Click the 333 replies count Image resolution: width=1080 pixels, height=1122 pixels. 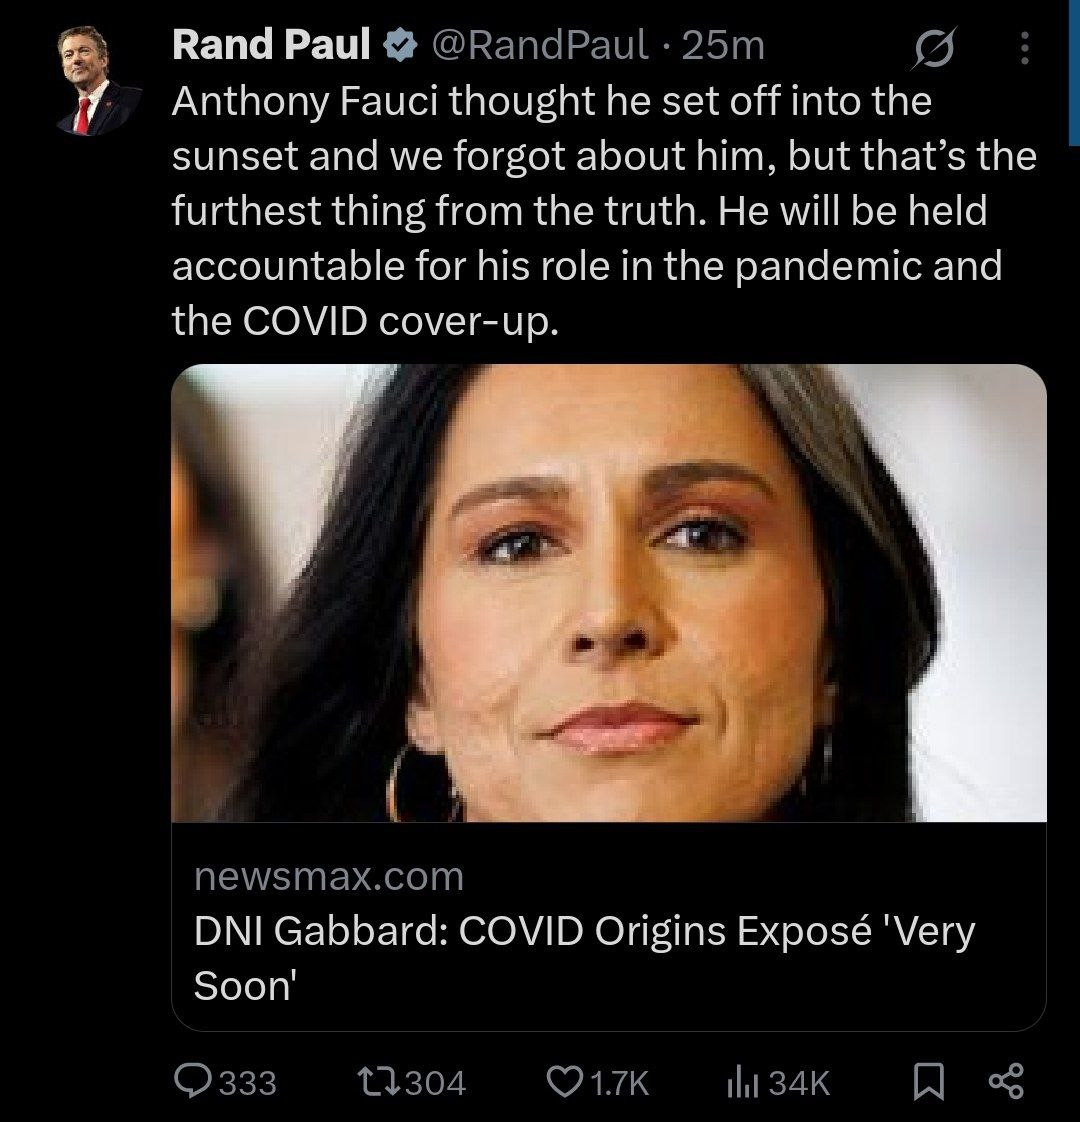pos(248,1083)
